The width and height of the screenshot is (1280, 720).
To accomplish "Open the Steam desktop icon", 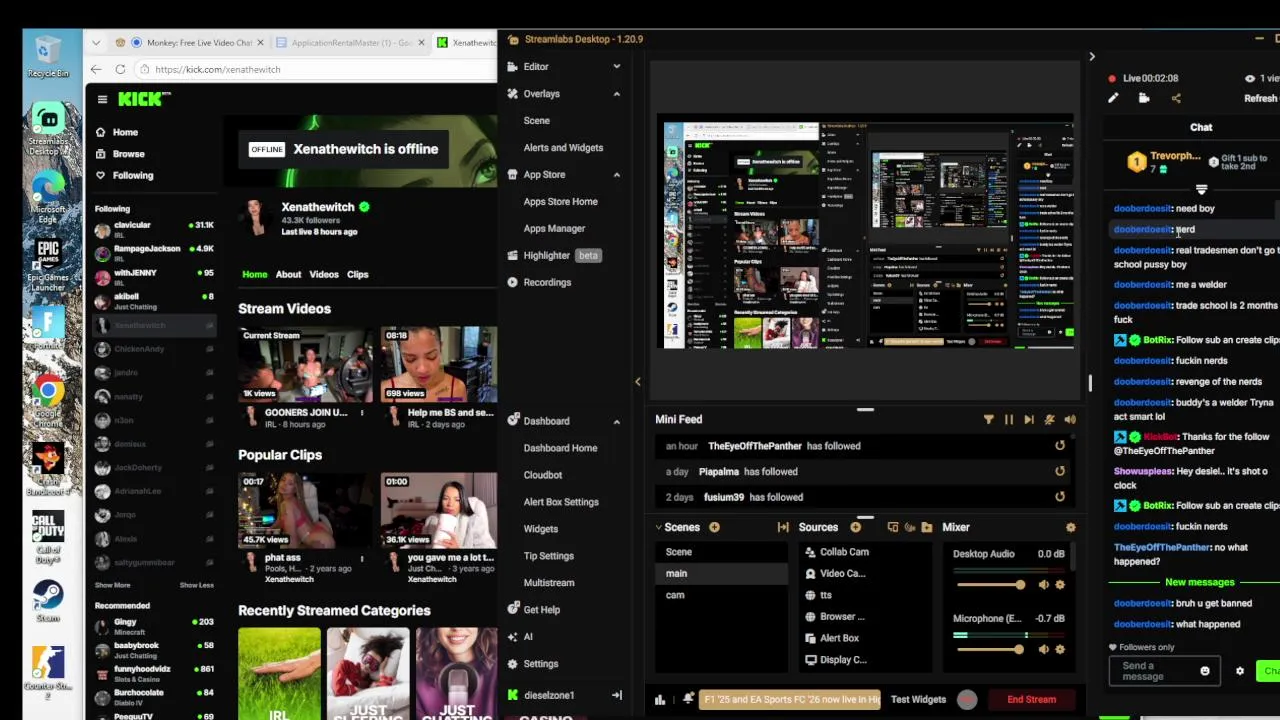I will click(47, 600).
